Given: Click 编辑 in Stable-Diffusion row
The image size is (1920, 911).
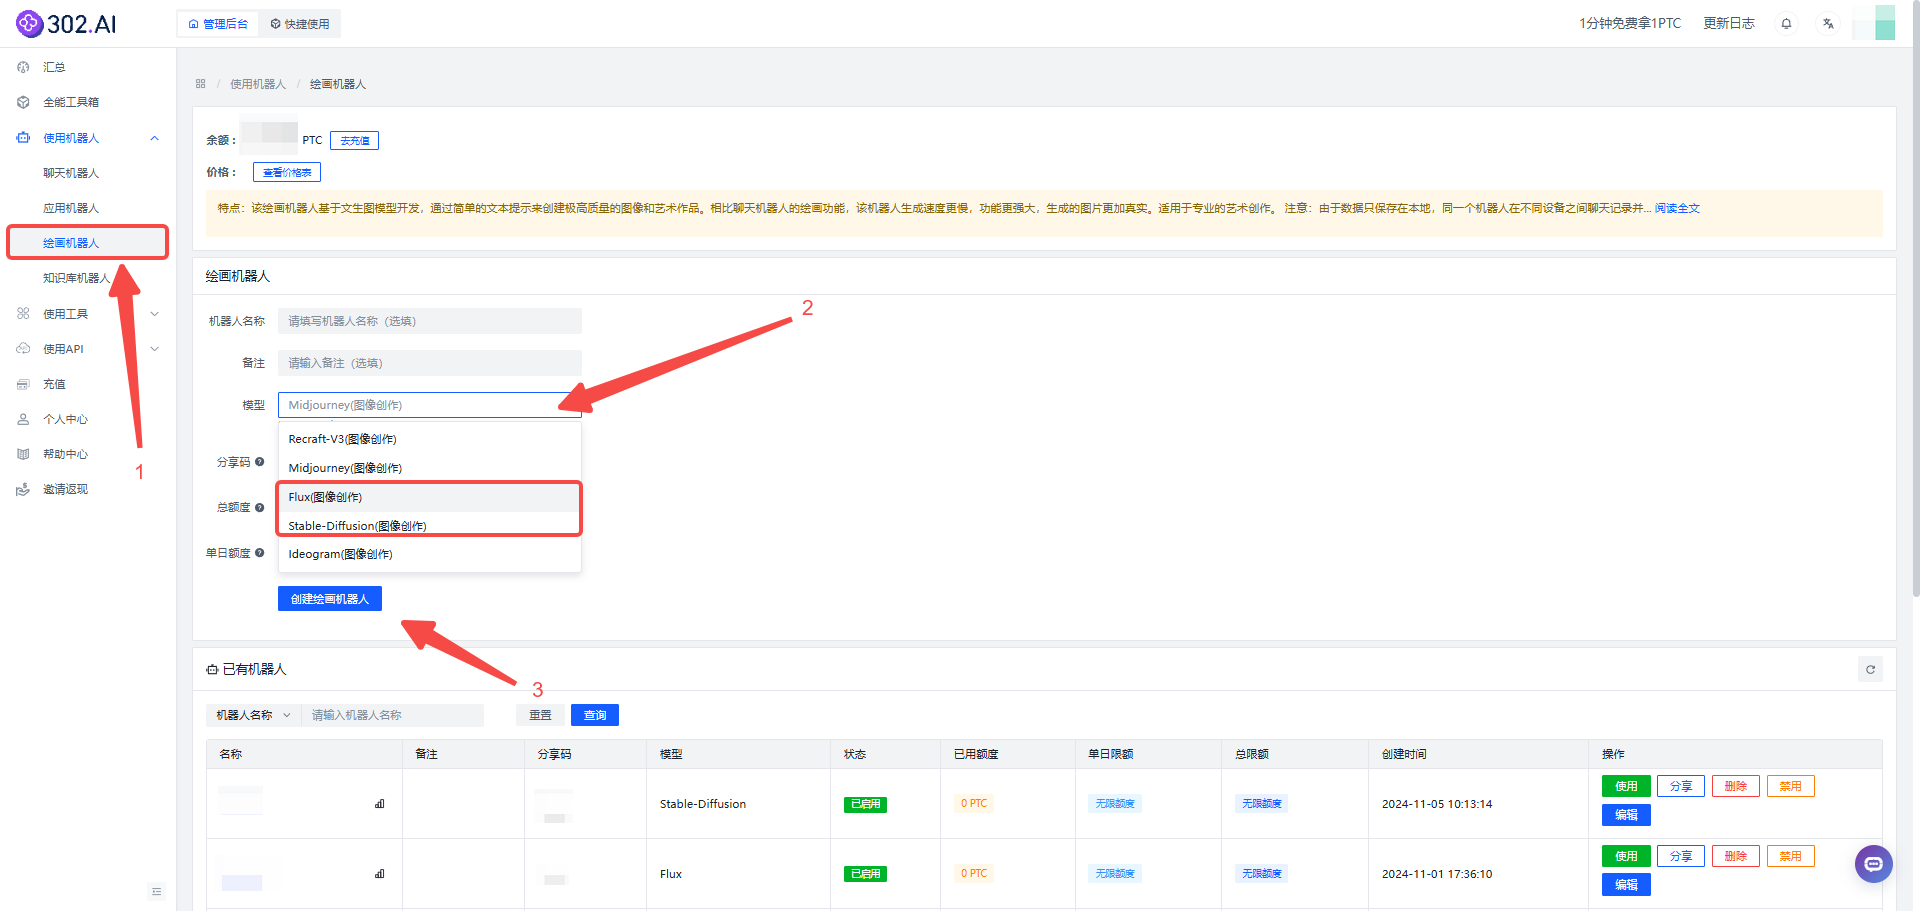Looking at the screenshot, I should [x=1626, y=815].
